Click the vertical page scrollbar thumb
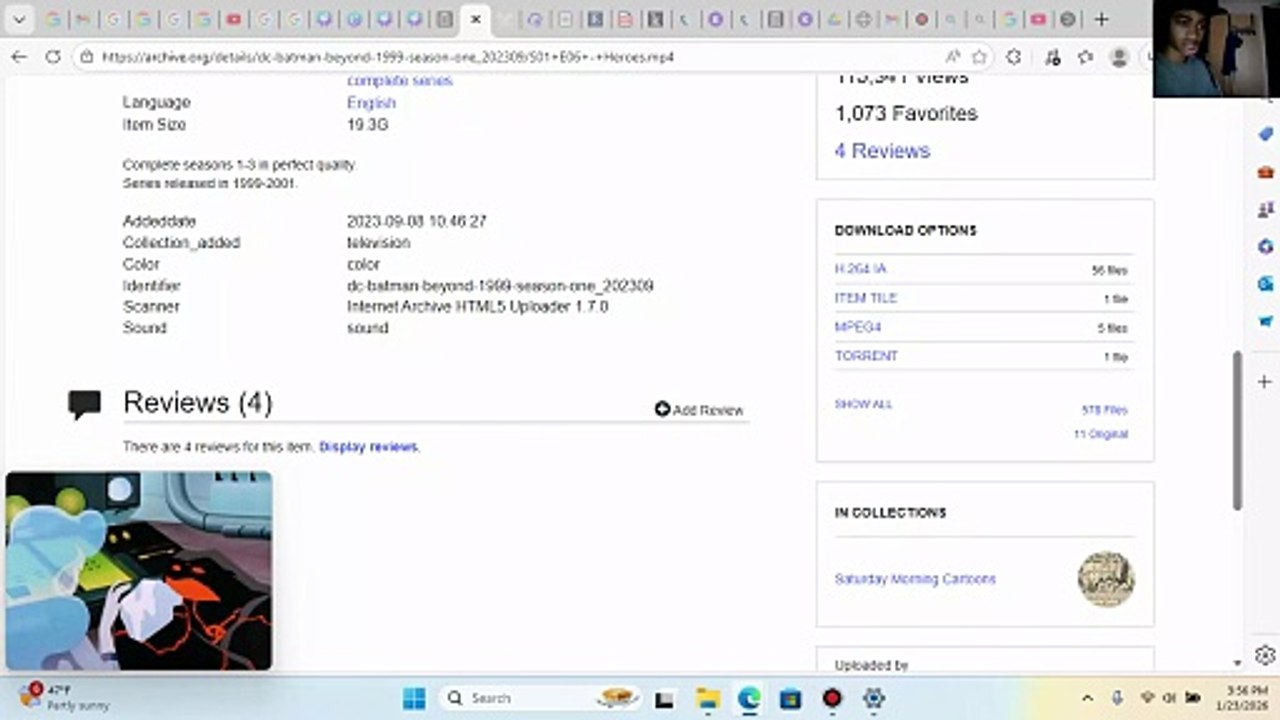Image resolution: width=1280 pixels, height=720 pixels. pyautogui.click(x=1238, y=430)
